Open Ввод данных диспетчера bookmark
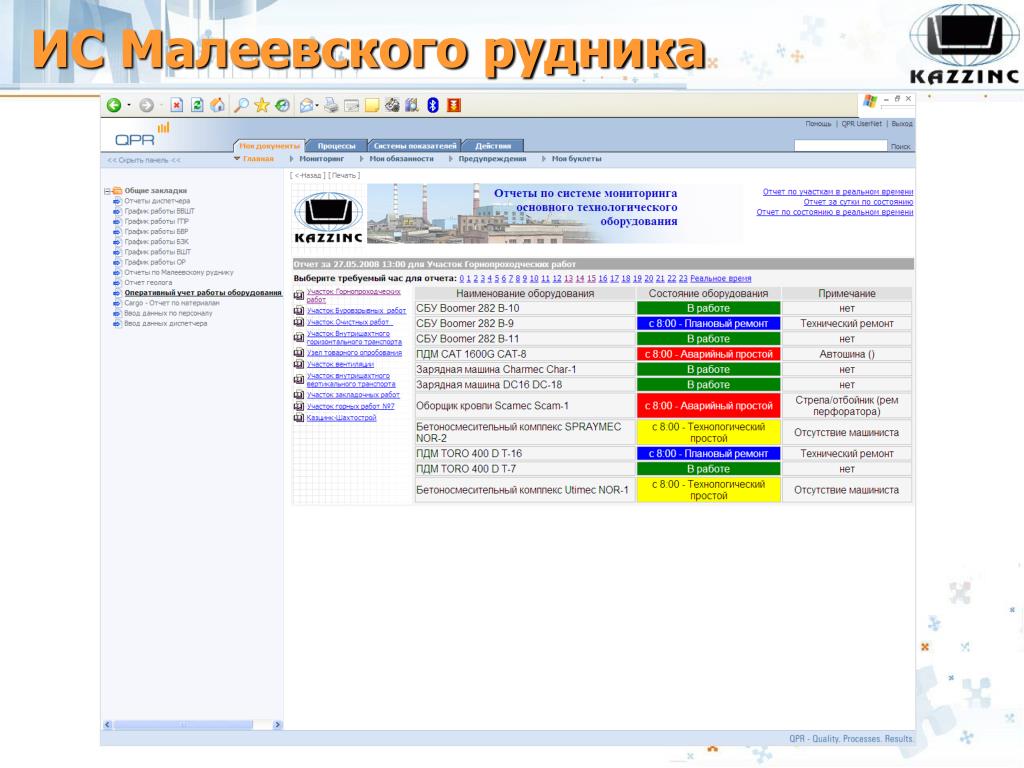The height and width of the screenshot is (768, 1024). 166,323
